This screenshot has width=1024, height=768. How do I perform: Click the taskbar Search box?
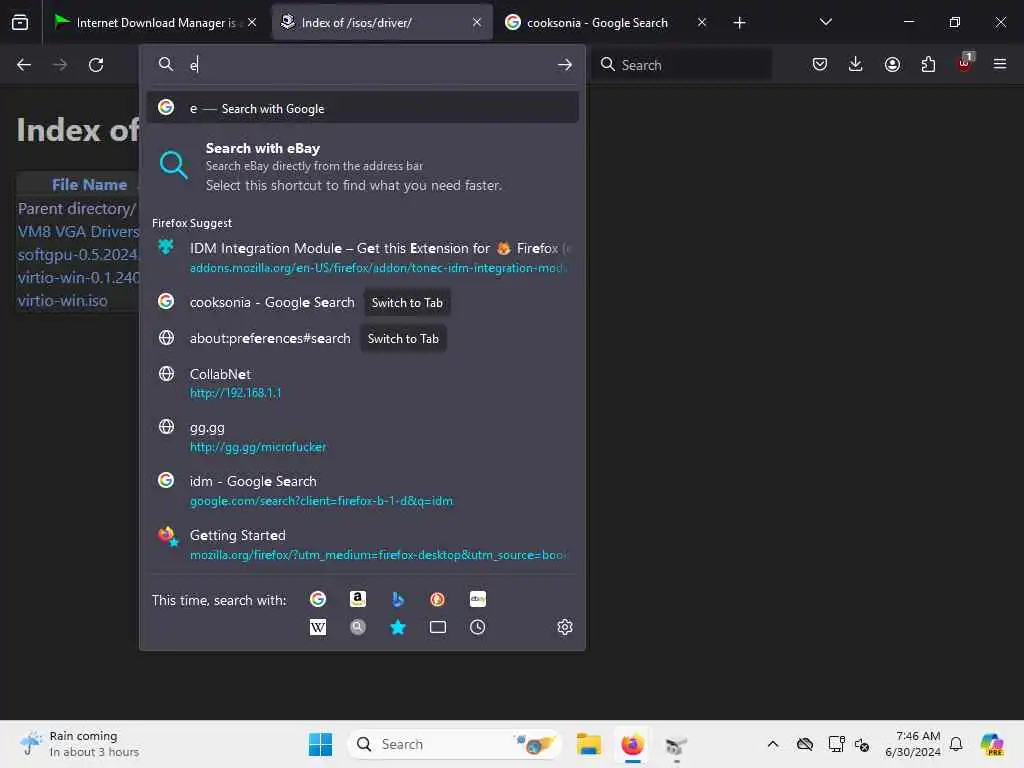(455, 744)
